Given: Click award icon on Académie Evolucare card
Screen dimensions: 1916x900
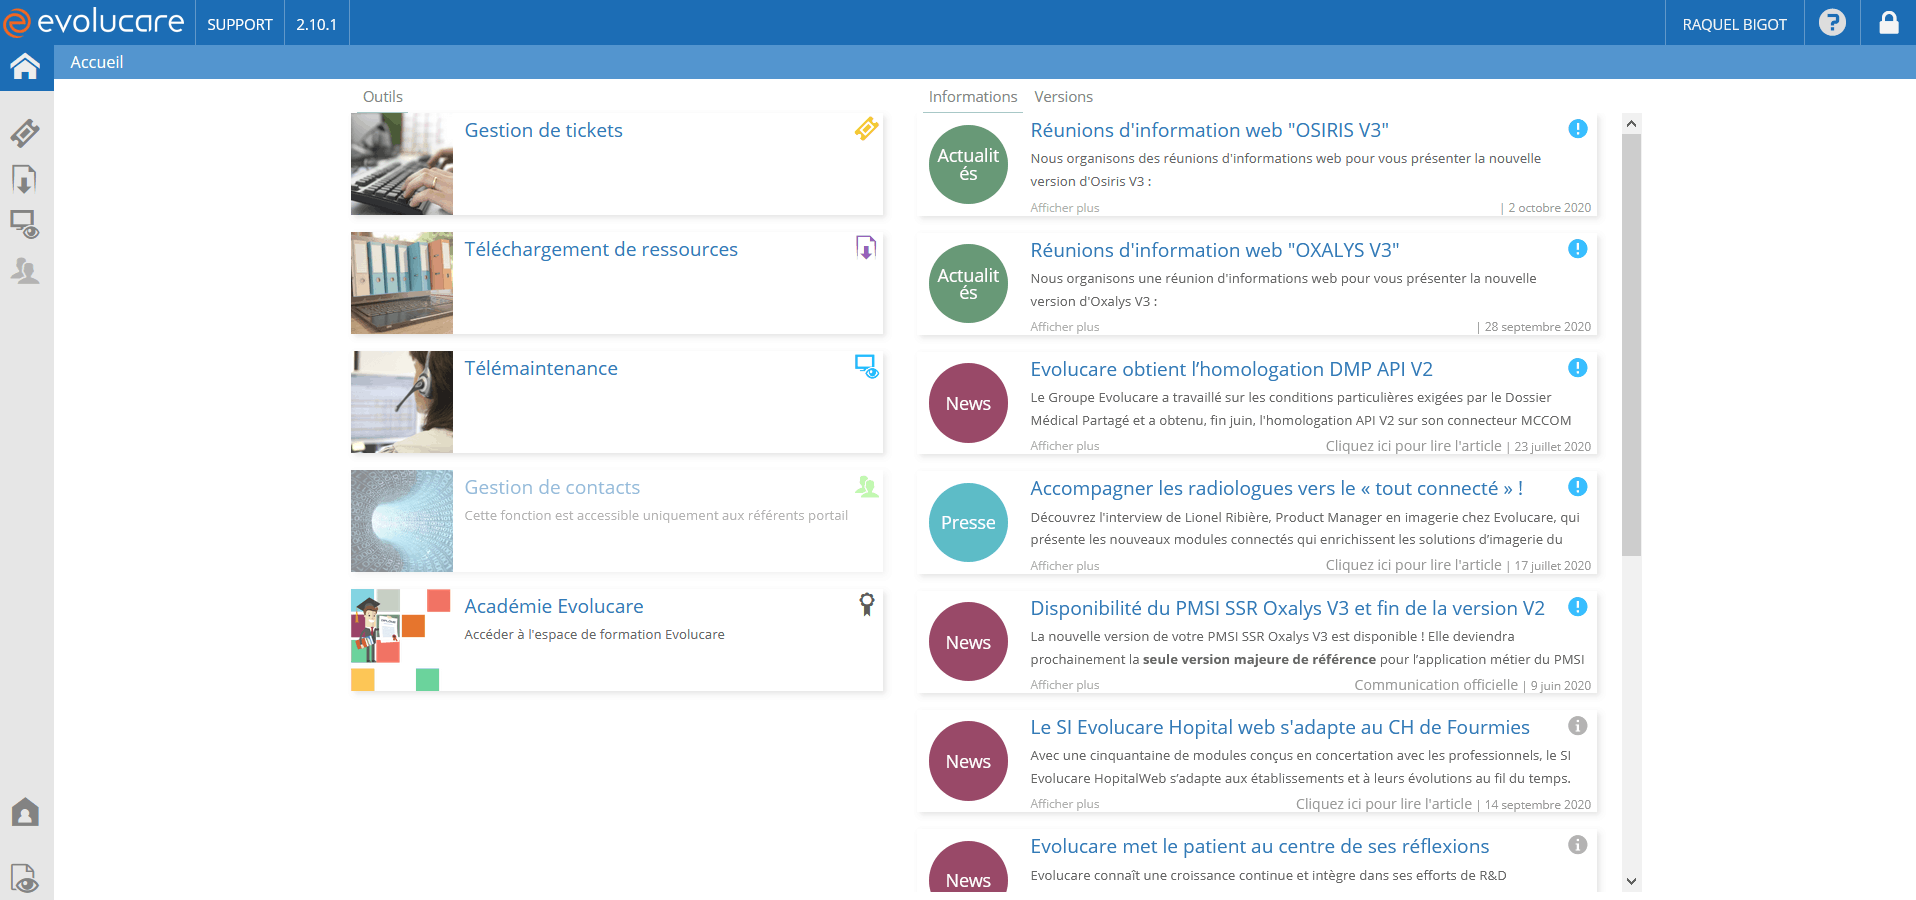Looking at the screenshot, I should pyautogui.click(x=867, y=604).
